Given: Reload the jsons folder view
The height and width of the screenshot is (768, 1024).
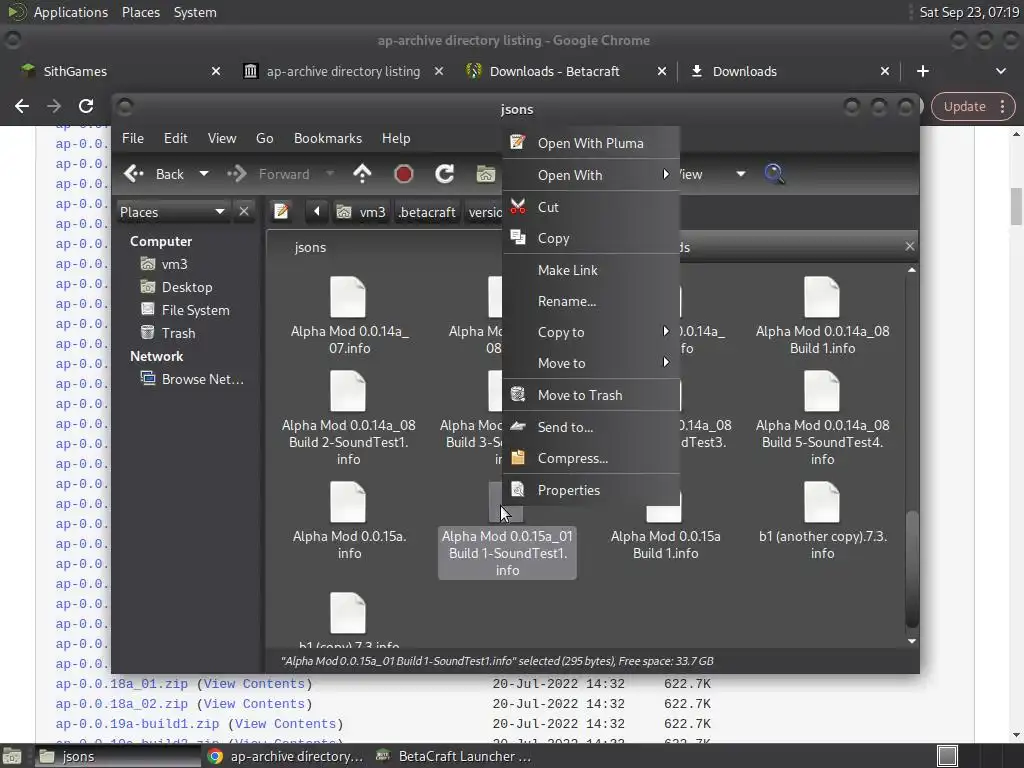Looking at the screenshot, I should coord(445,174).
